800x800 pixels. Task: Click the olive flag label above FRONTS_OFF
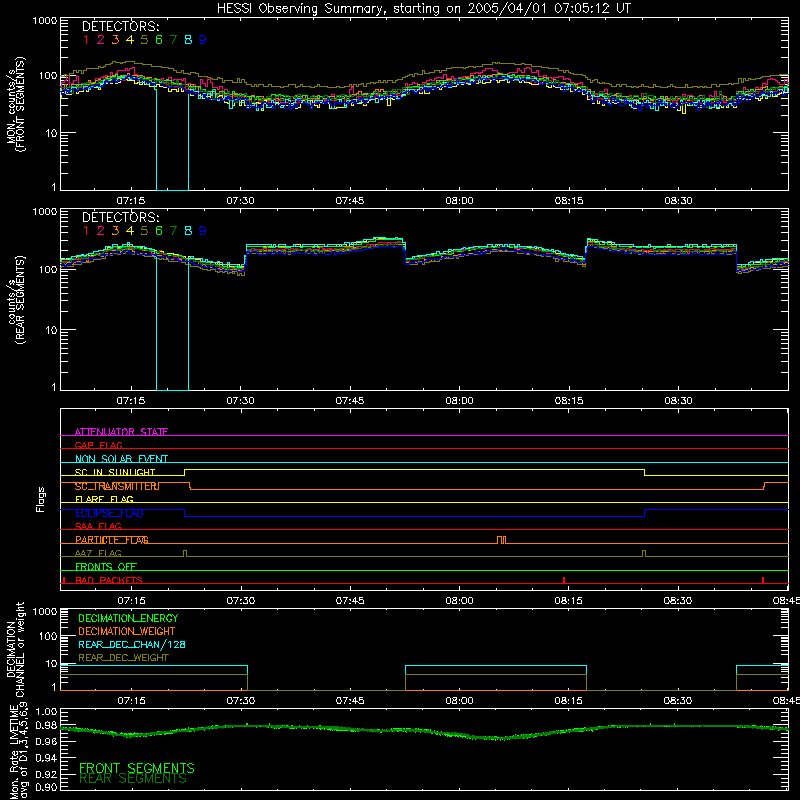tap(98, 553)
